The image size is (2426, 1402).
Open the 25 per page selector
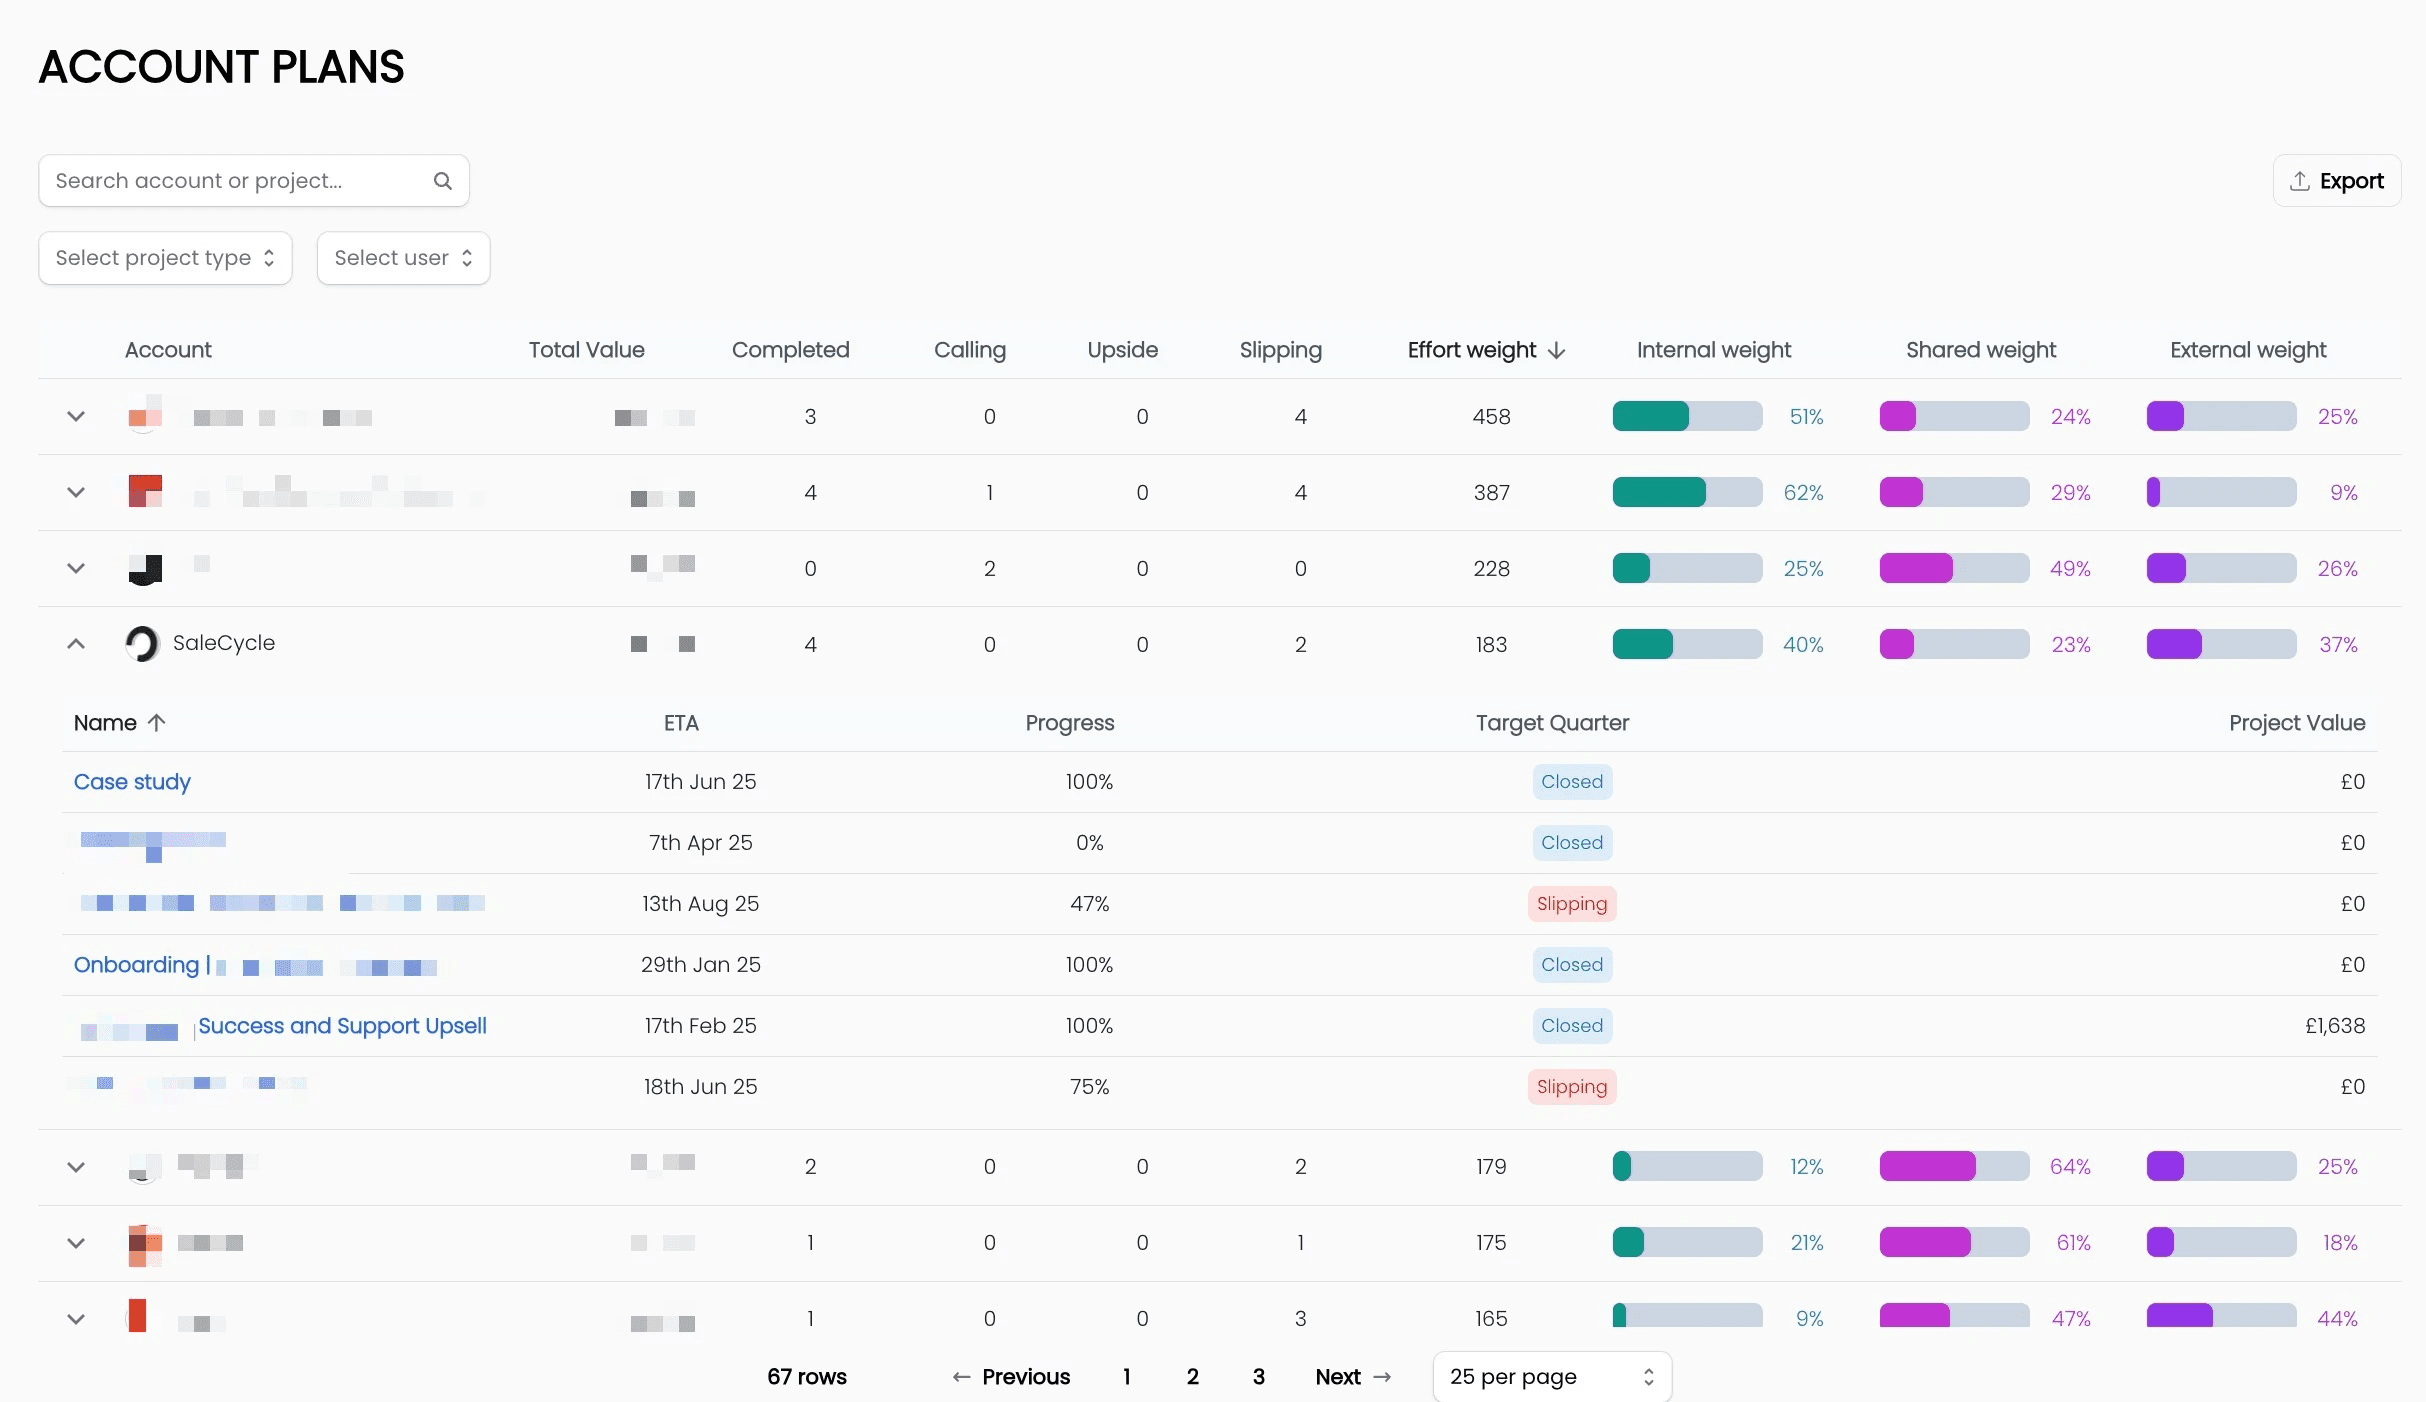click(x=1551, y=1377)
